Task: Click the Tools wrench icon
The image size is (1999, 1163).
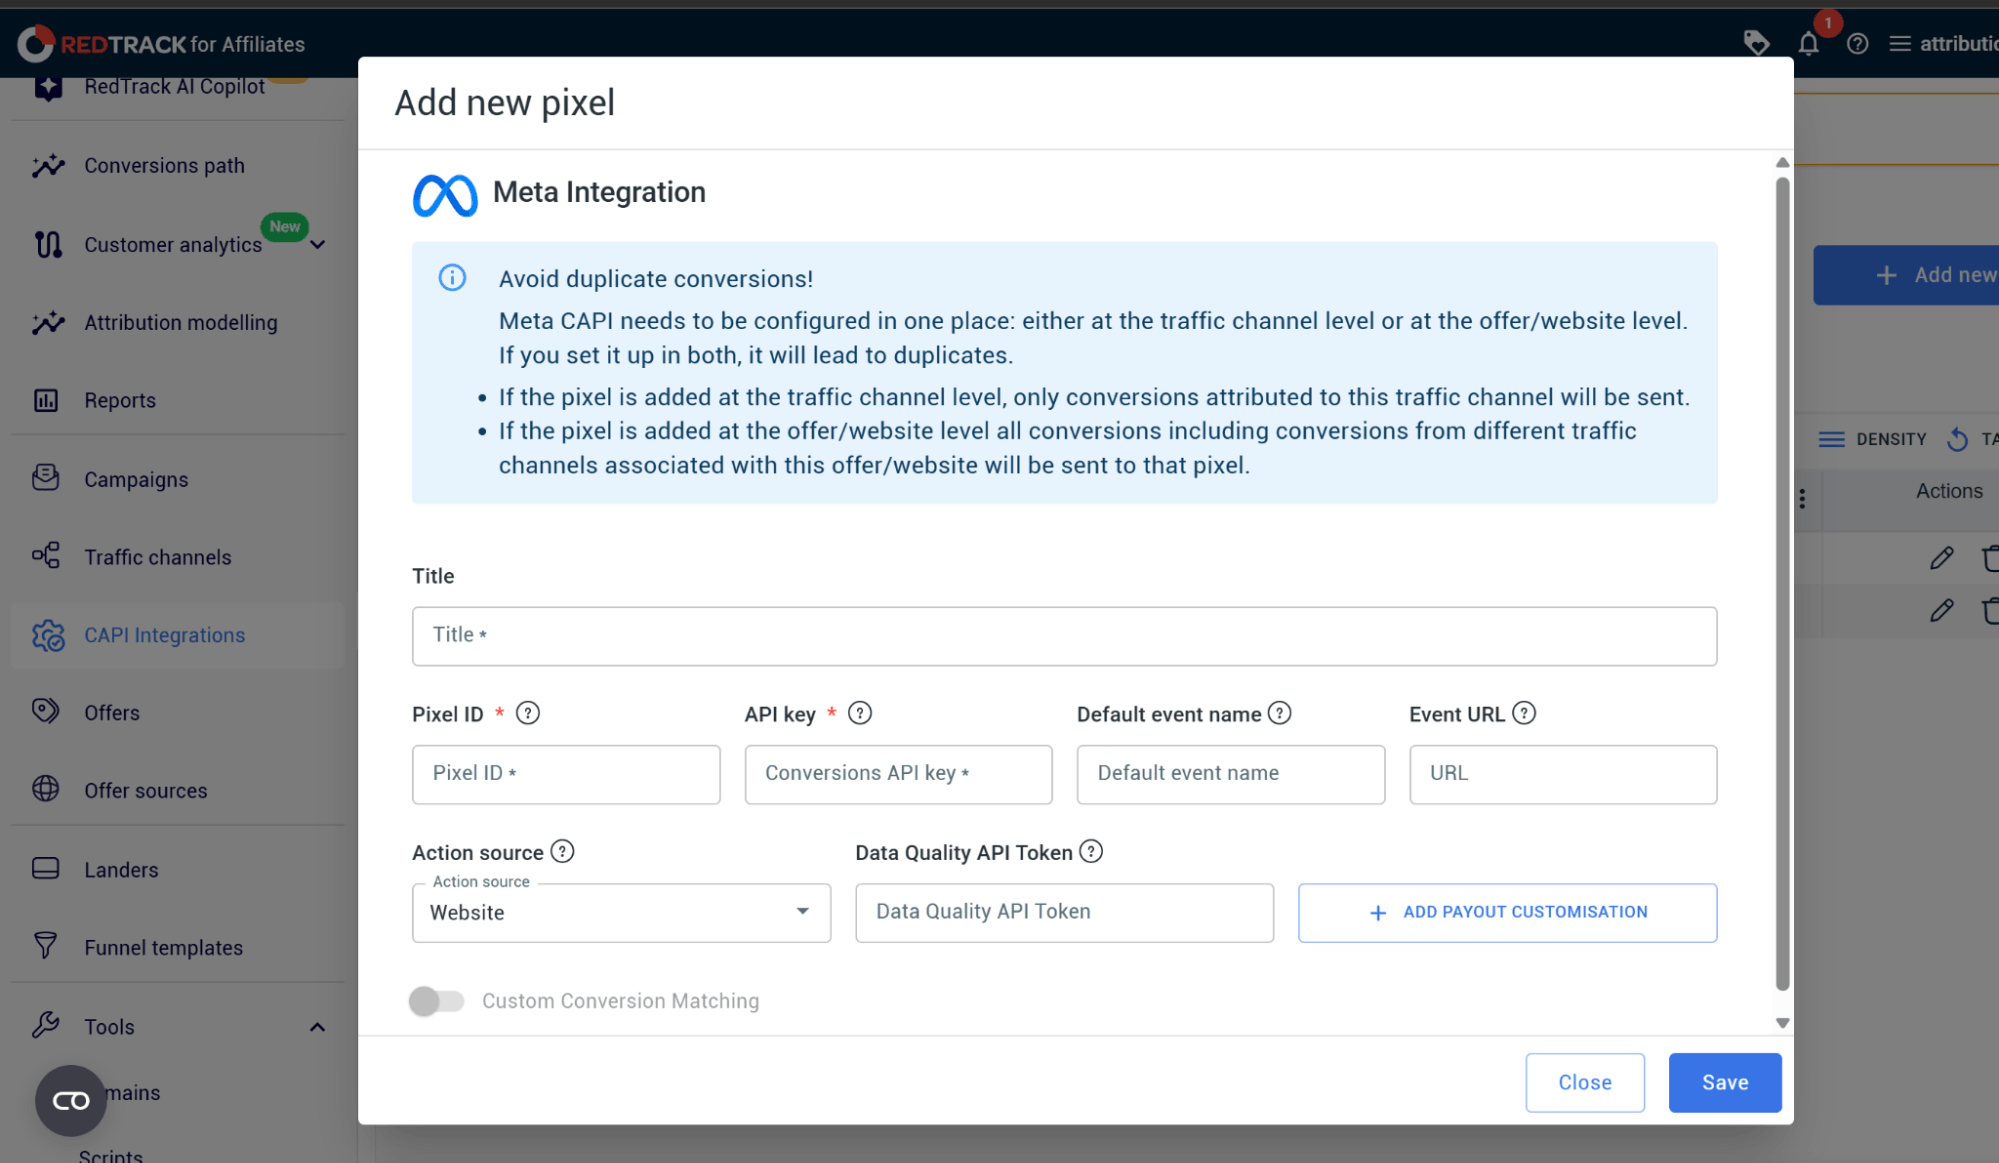Action: 46,1025
